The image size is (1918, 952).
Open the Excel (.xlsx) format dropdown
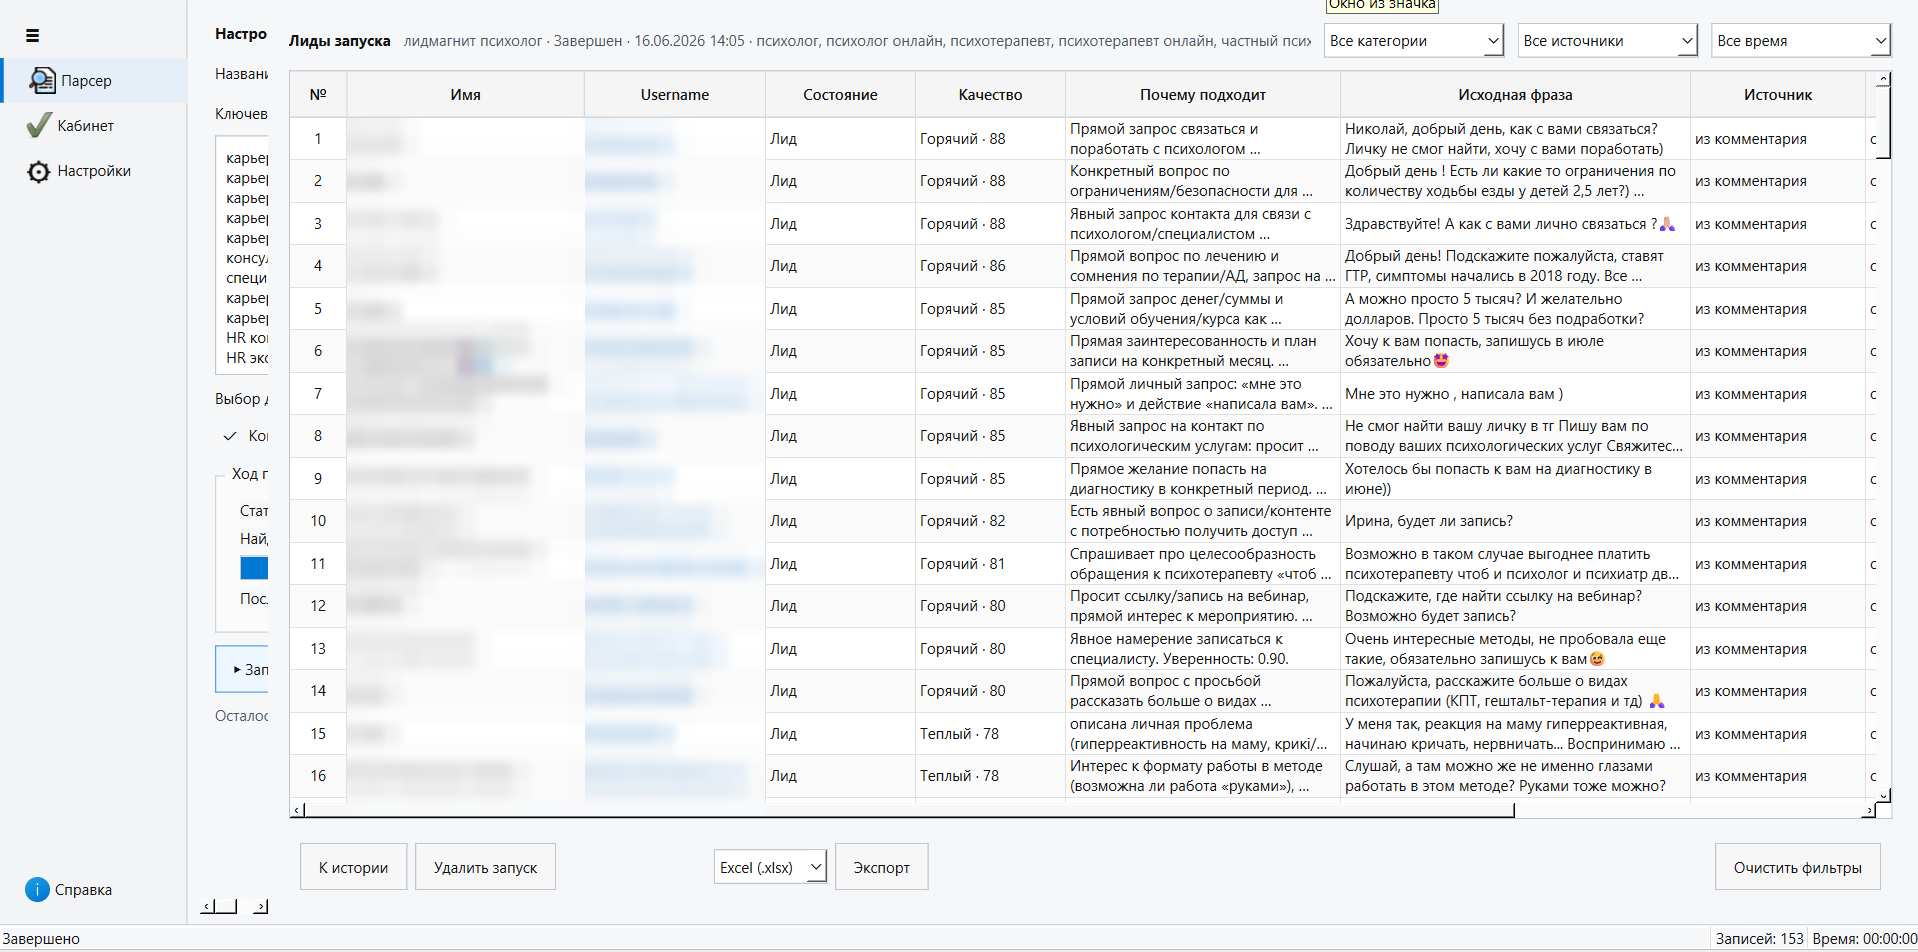point(770,867)
